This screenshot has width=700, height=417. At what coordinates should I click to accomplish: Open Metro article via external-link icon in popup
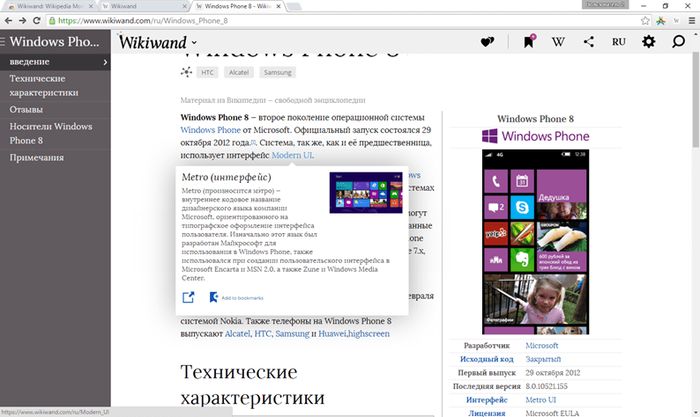click(189, 297)
